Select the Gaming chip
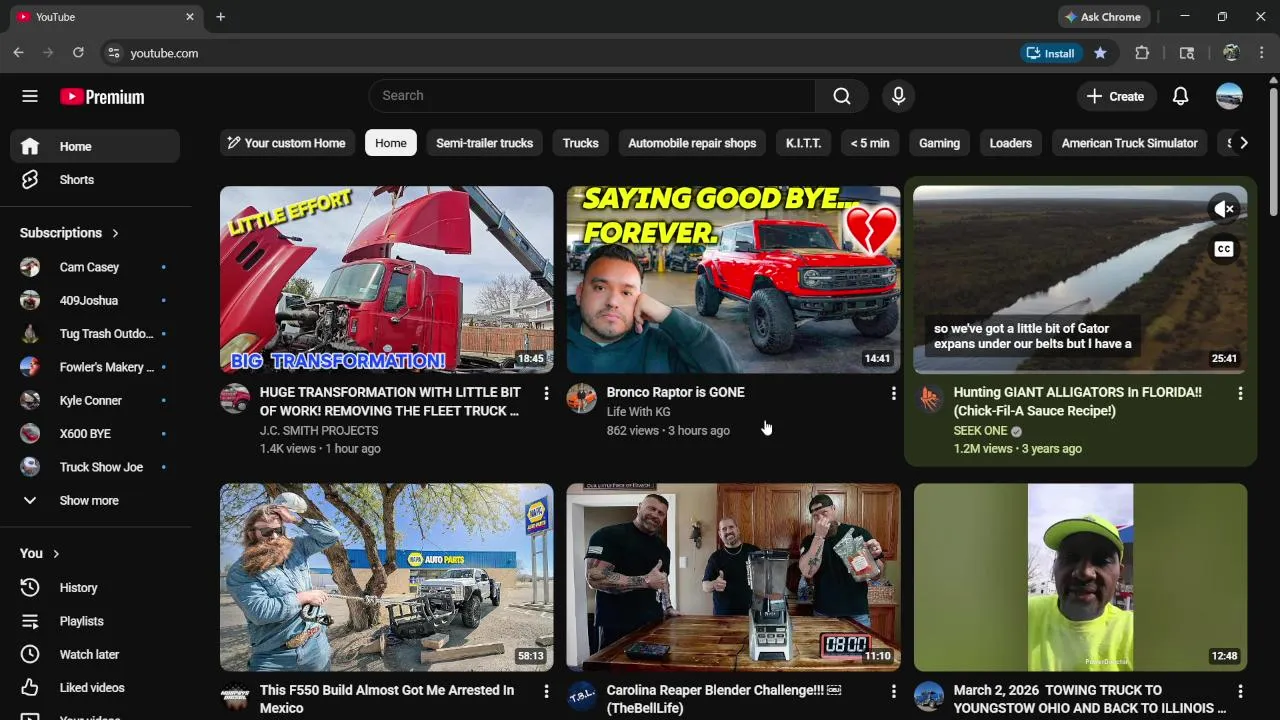Image resolution: width=1280 pixels, height=720 pixels. click(939, 143)
